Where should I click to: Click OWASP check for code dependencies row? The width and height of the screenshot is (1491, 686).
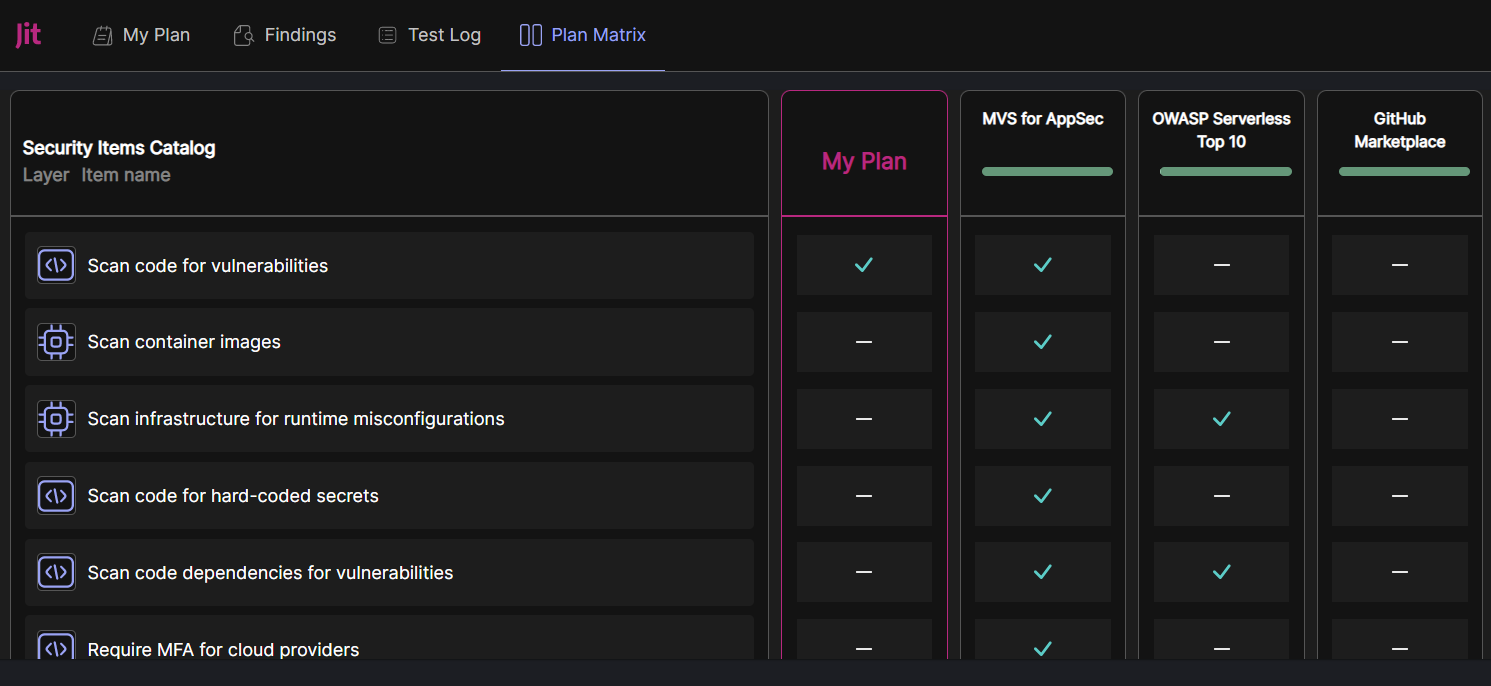[x=1221, y=572]
